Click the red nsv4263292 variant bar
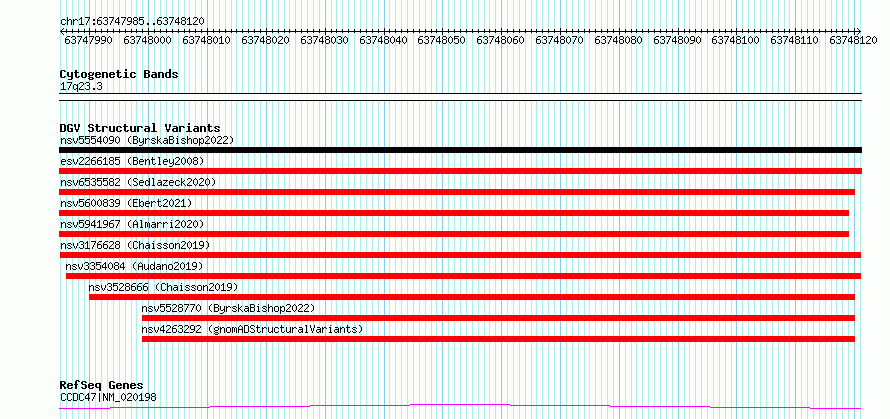 (x=498, y=339)
